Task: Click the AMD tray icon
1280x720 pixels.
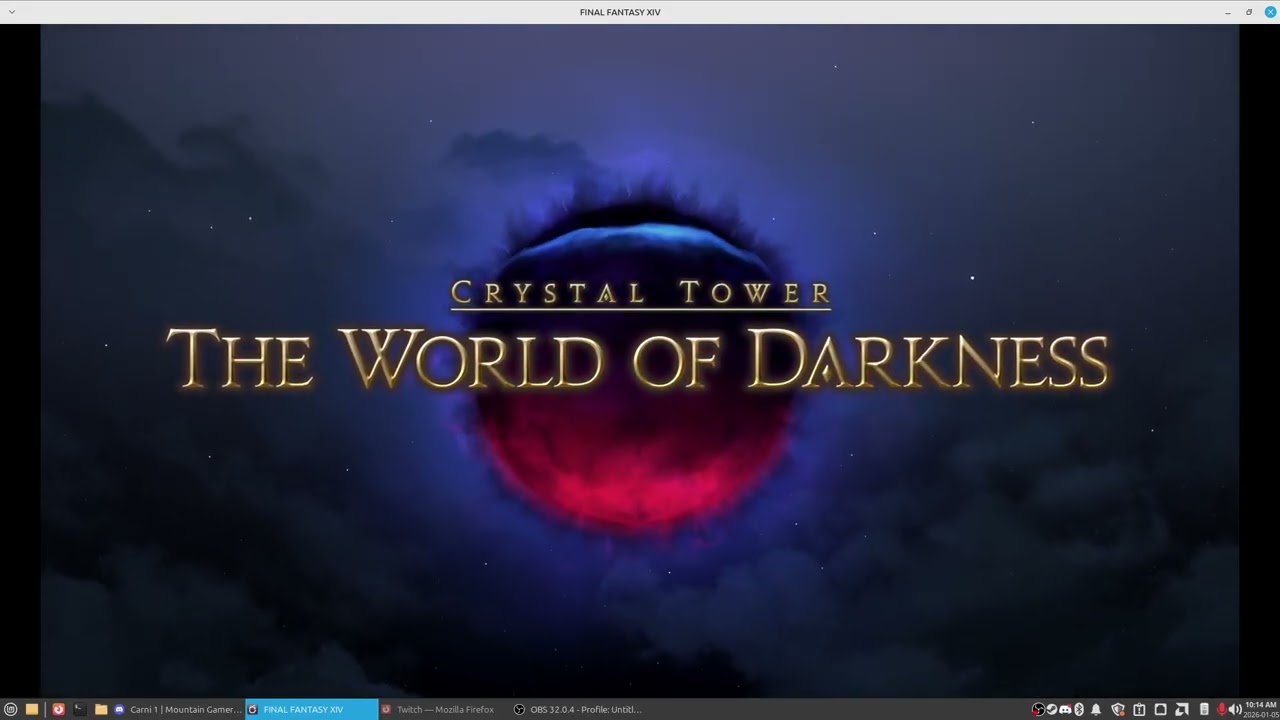Action: coord(1182,709)
